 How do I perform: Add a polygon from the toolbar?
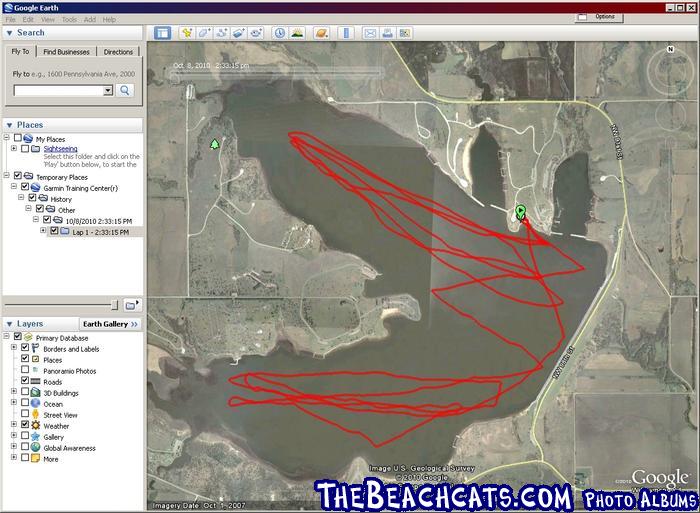204,33
